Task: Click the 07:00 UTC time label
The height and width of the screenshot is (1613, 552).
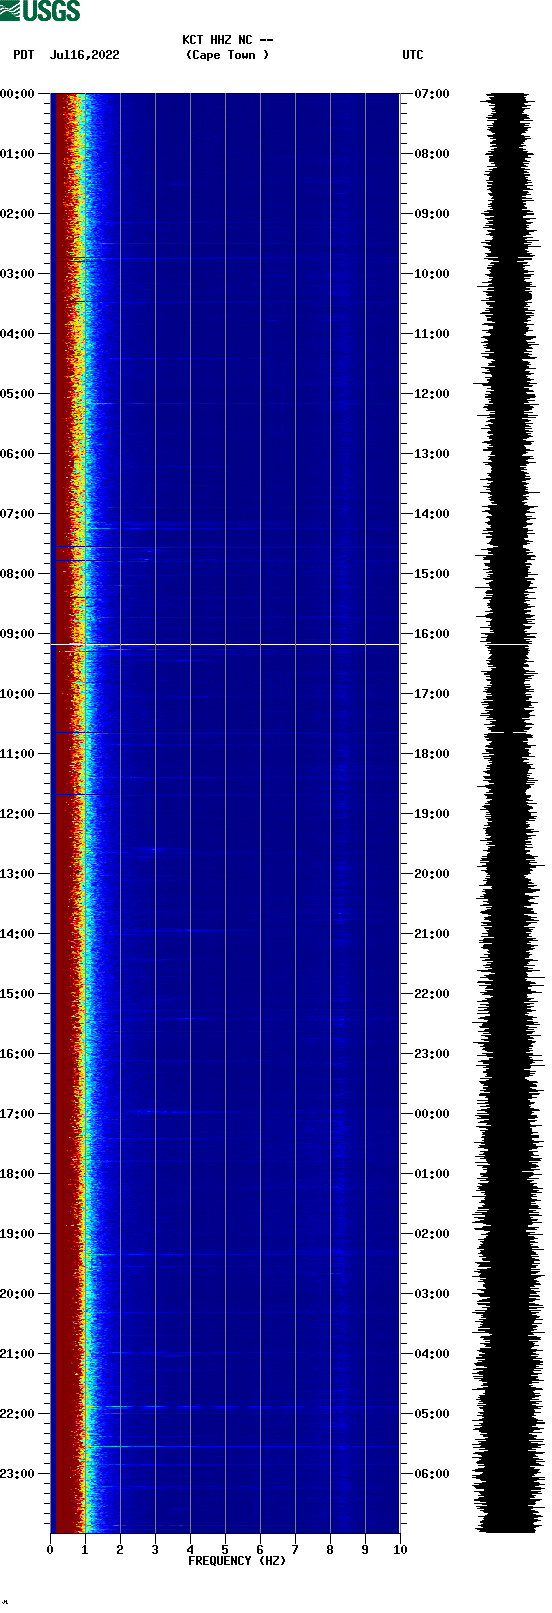Action: click(432, 94)
